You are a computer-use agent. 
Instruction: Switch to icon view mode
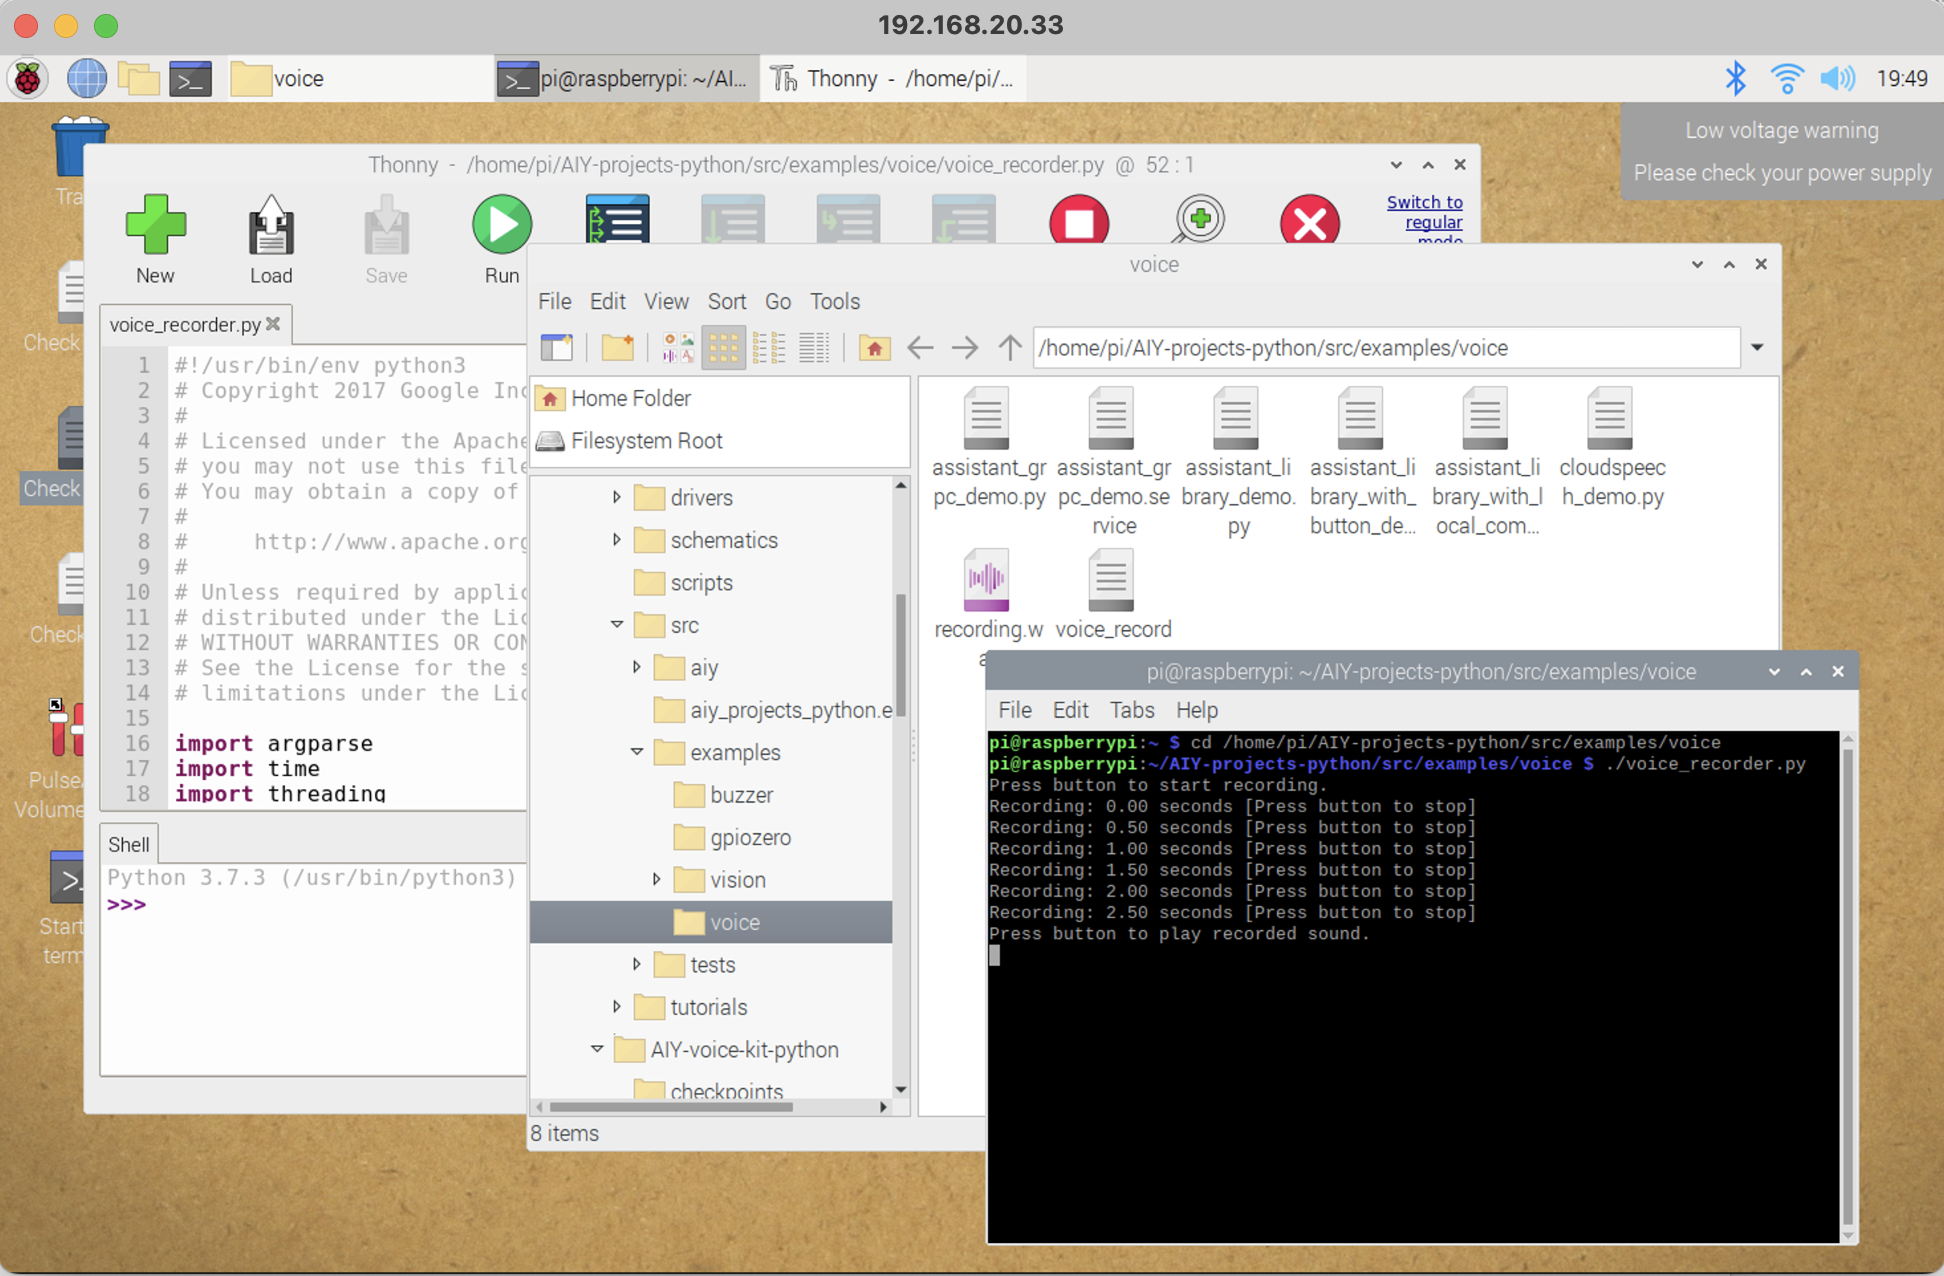tap(723, 348)
